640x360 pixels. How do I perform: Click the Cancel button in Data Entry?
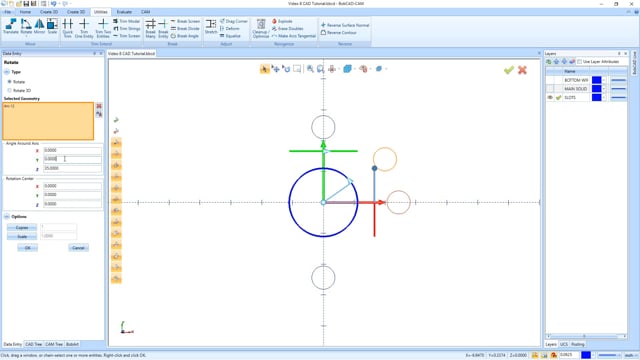(78, 248)
